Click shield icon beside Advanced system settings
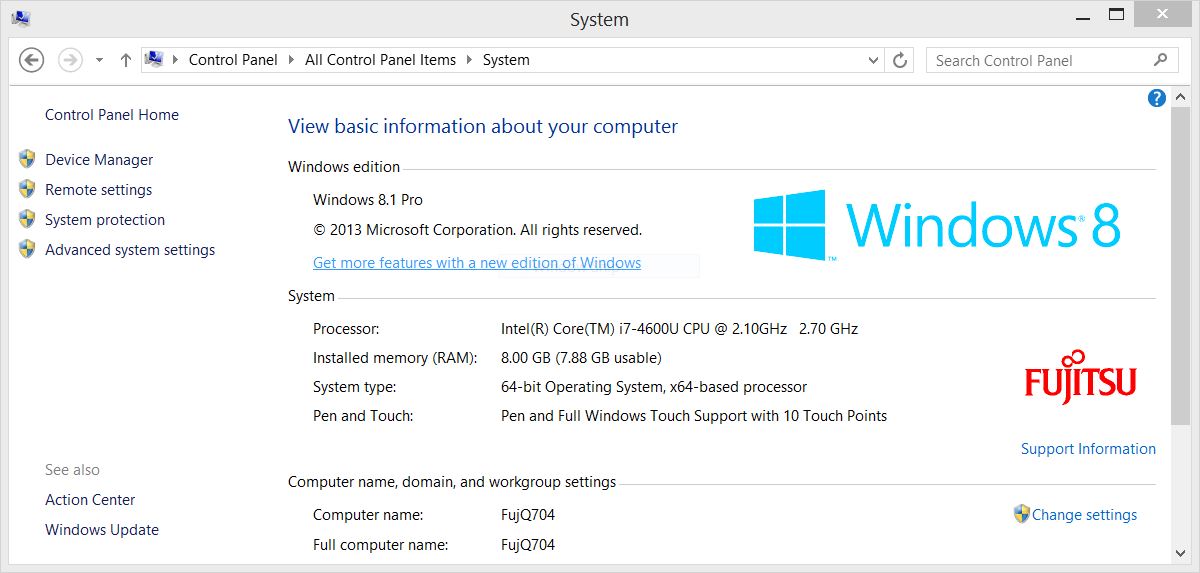 tap(27, 249)
